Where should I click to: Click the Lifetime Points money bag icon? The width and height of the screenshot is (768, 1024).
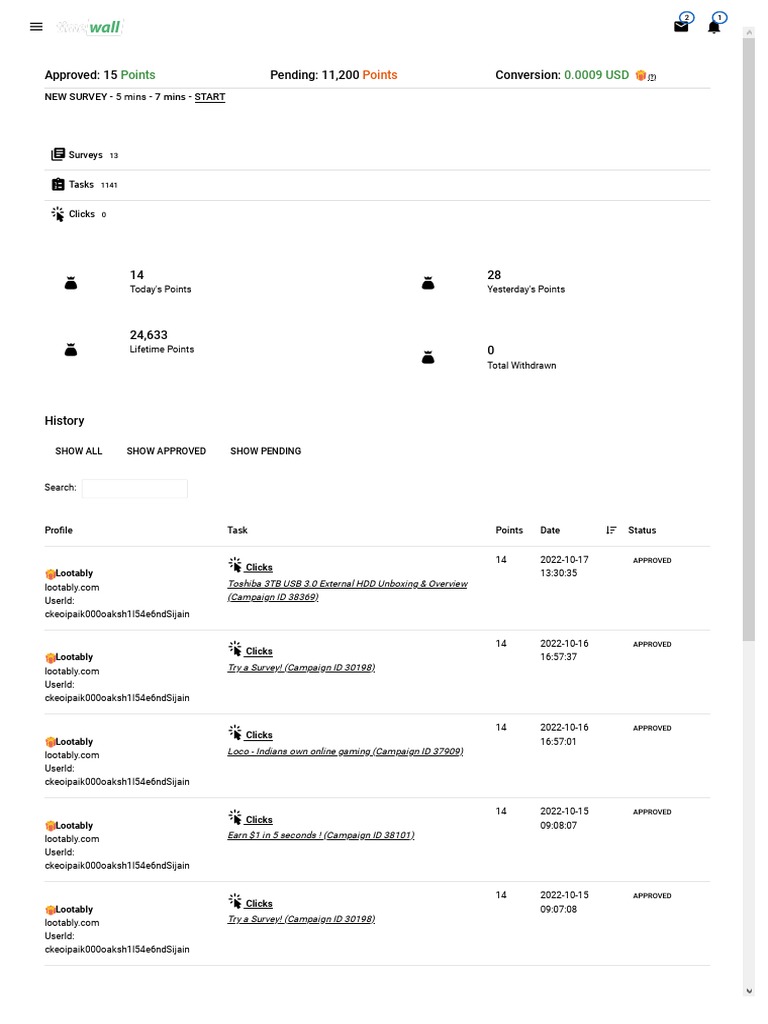(x=71, y=350)
